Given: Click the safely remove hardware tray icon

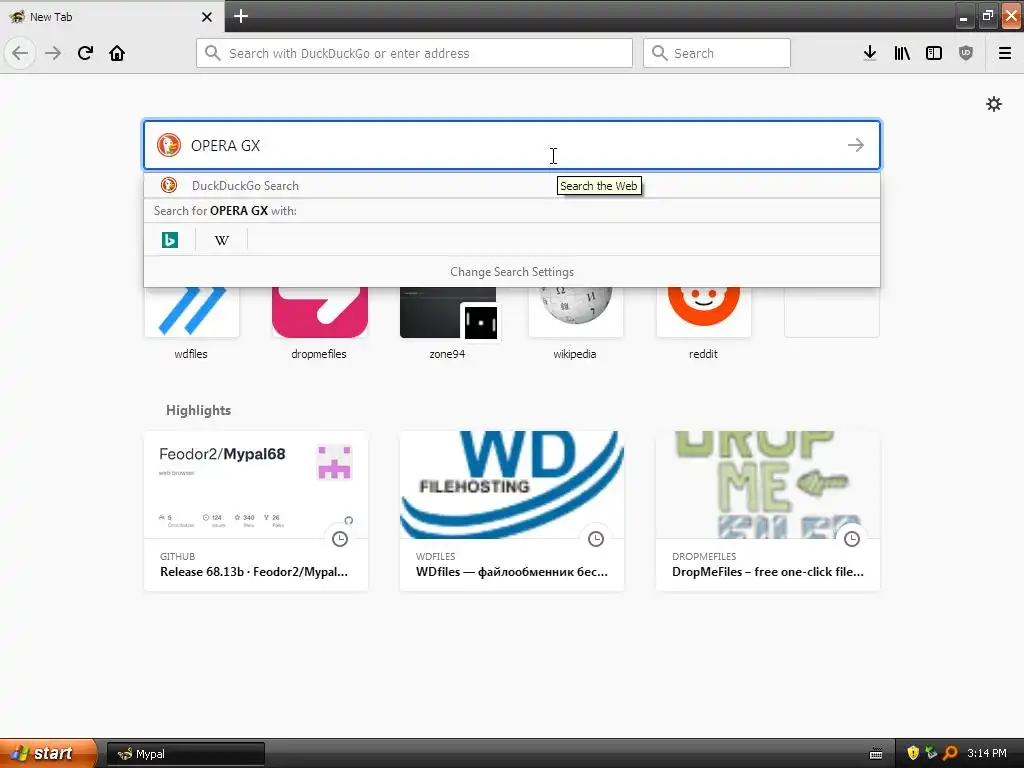Looking at the screenshot, I should (931, 753).
